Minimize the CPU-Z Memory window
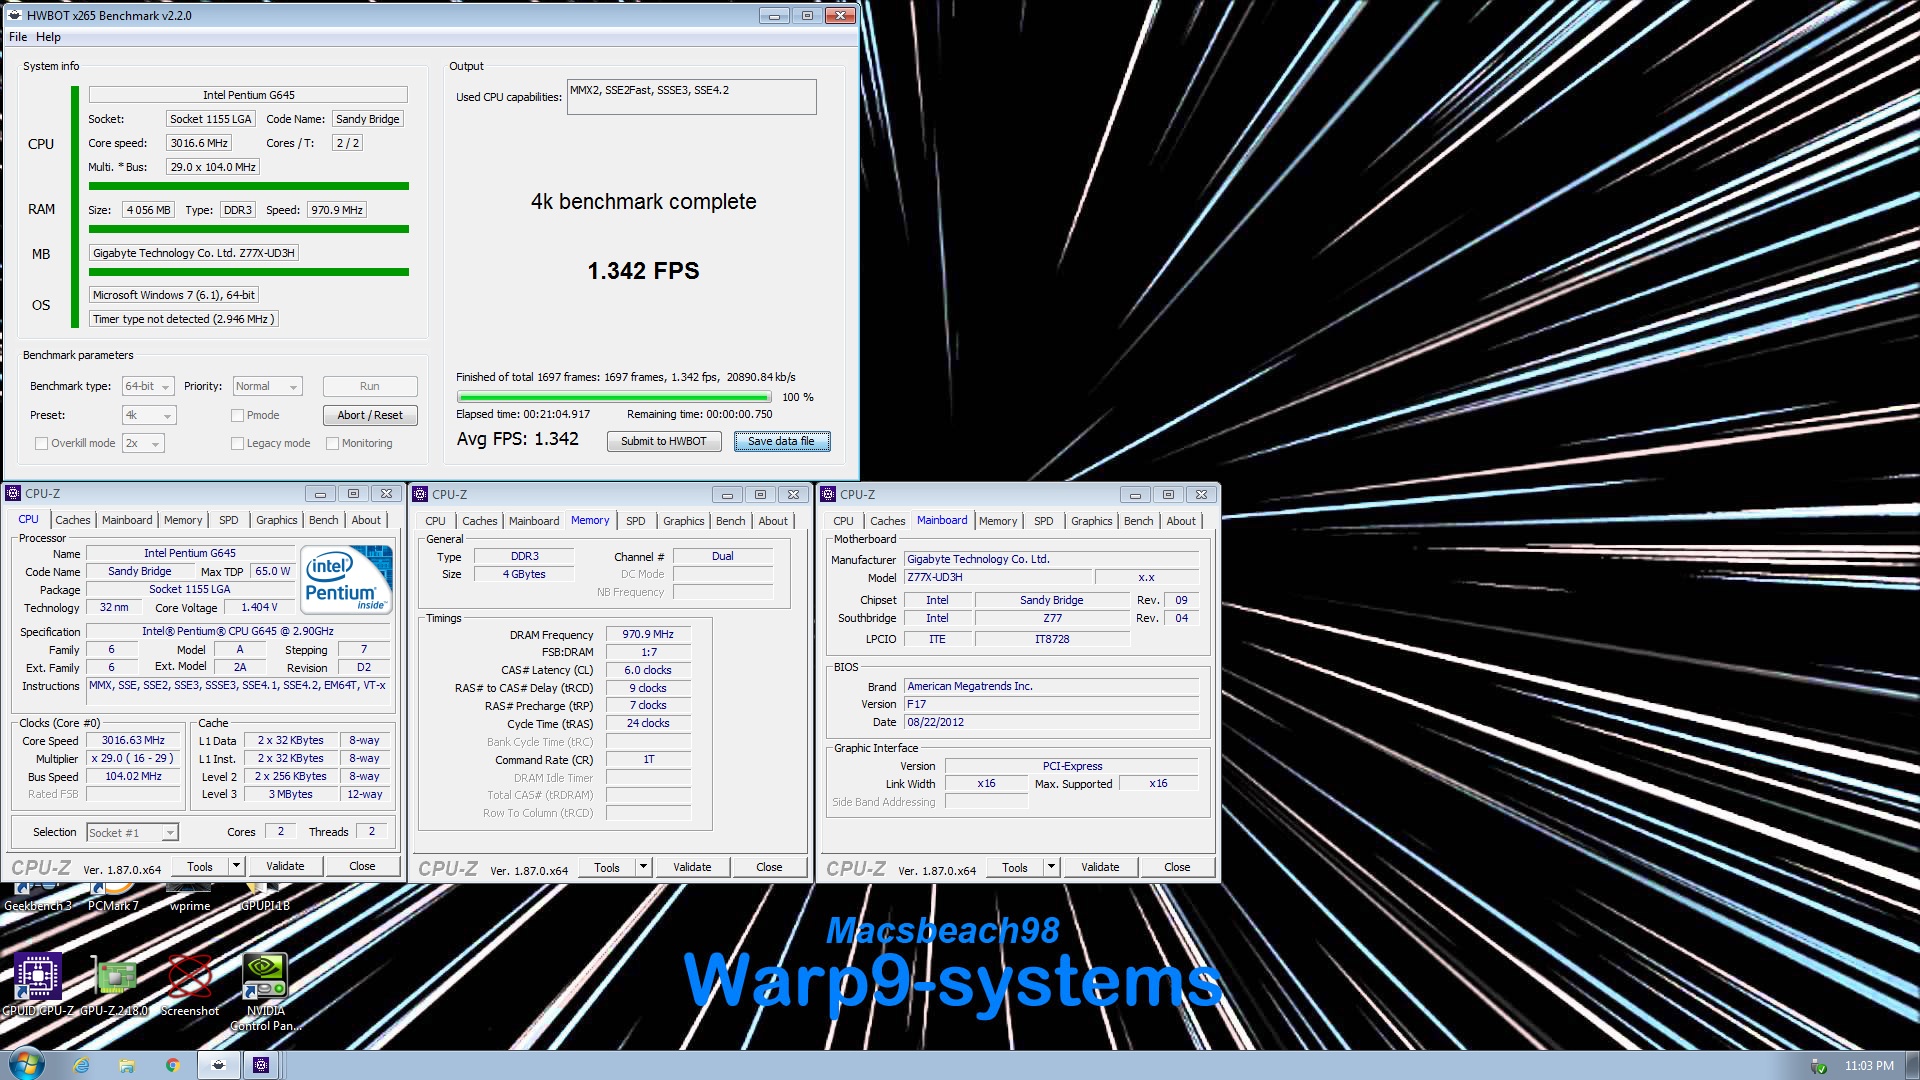The width and height of the screenshot is (1920, 1080). click(x=727, y=494)
